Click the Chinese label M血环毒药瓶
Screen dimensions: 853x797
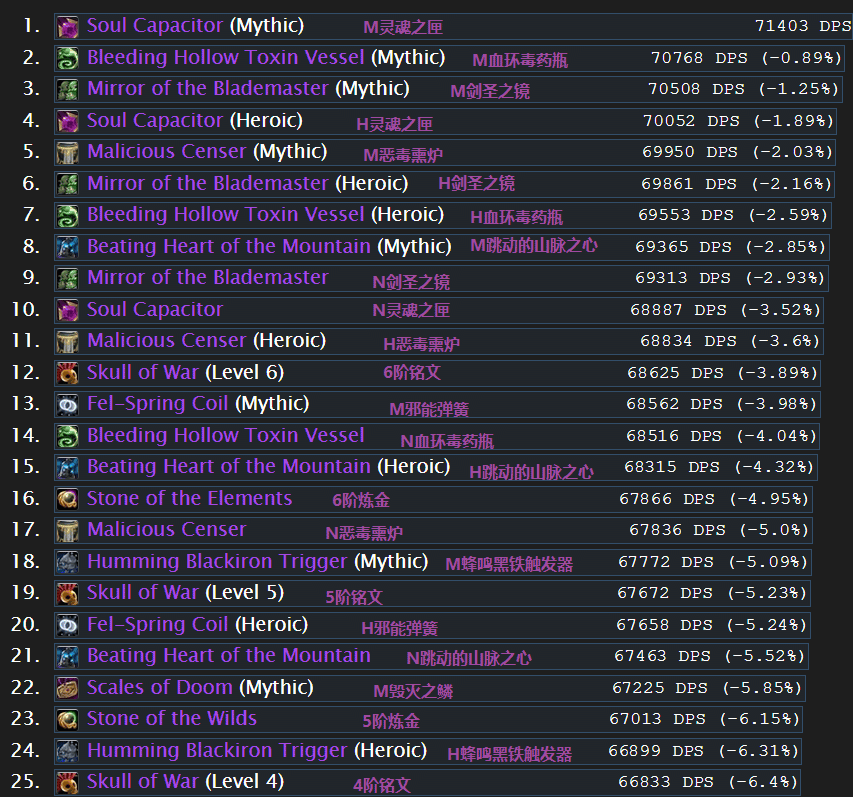pyautogui.click(x=520, y=60)
